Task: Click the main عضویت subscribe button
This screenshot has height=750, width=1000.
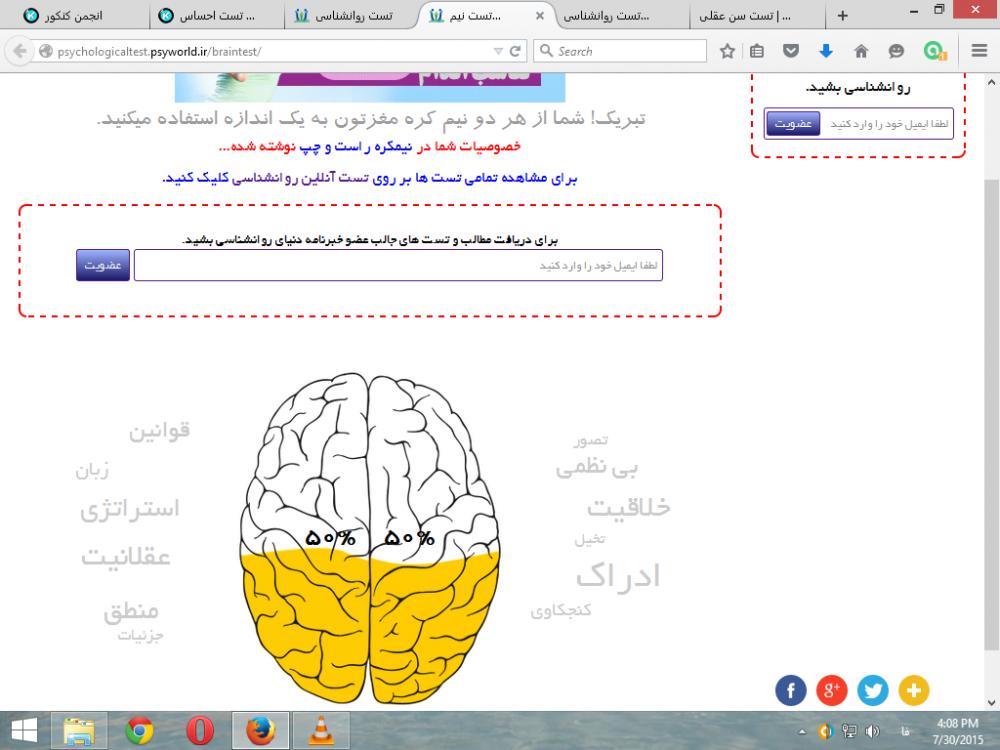Action: (103, 265)
